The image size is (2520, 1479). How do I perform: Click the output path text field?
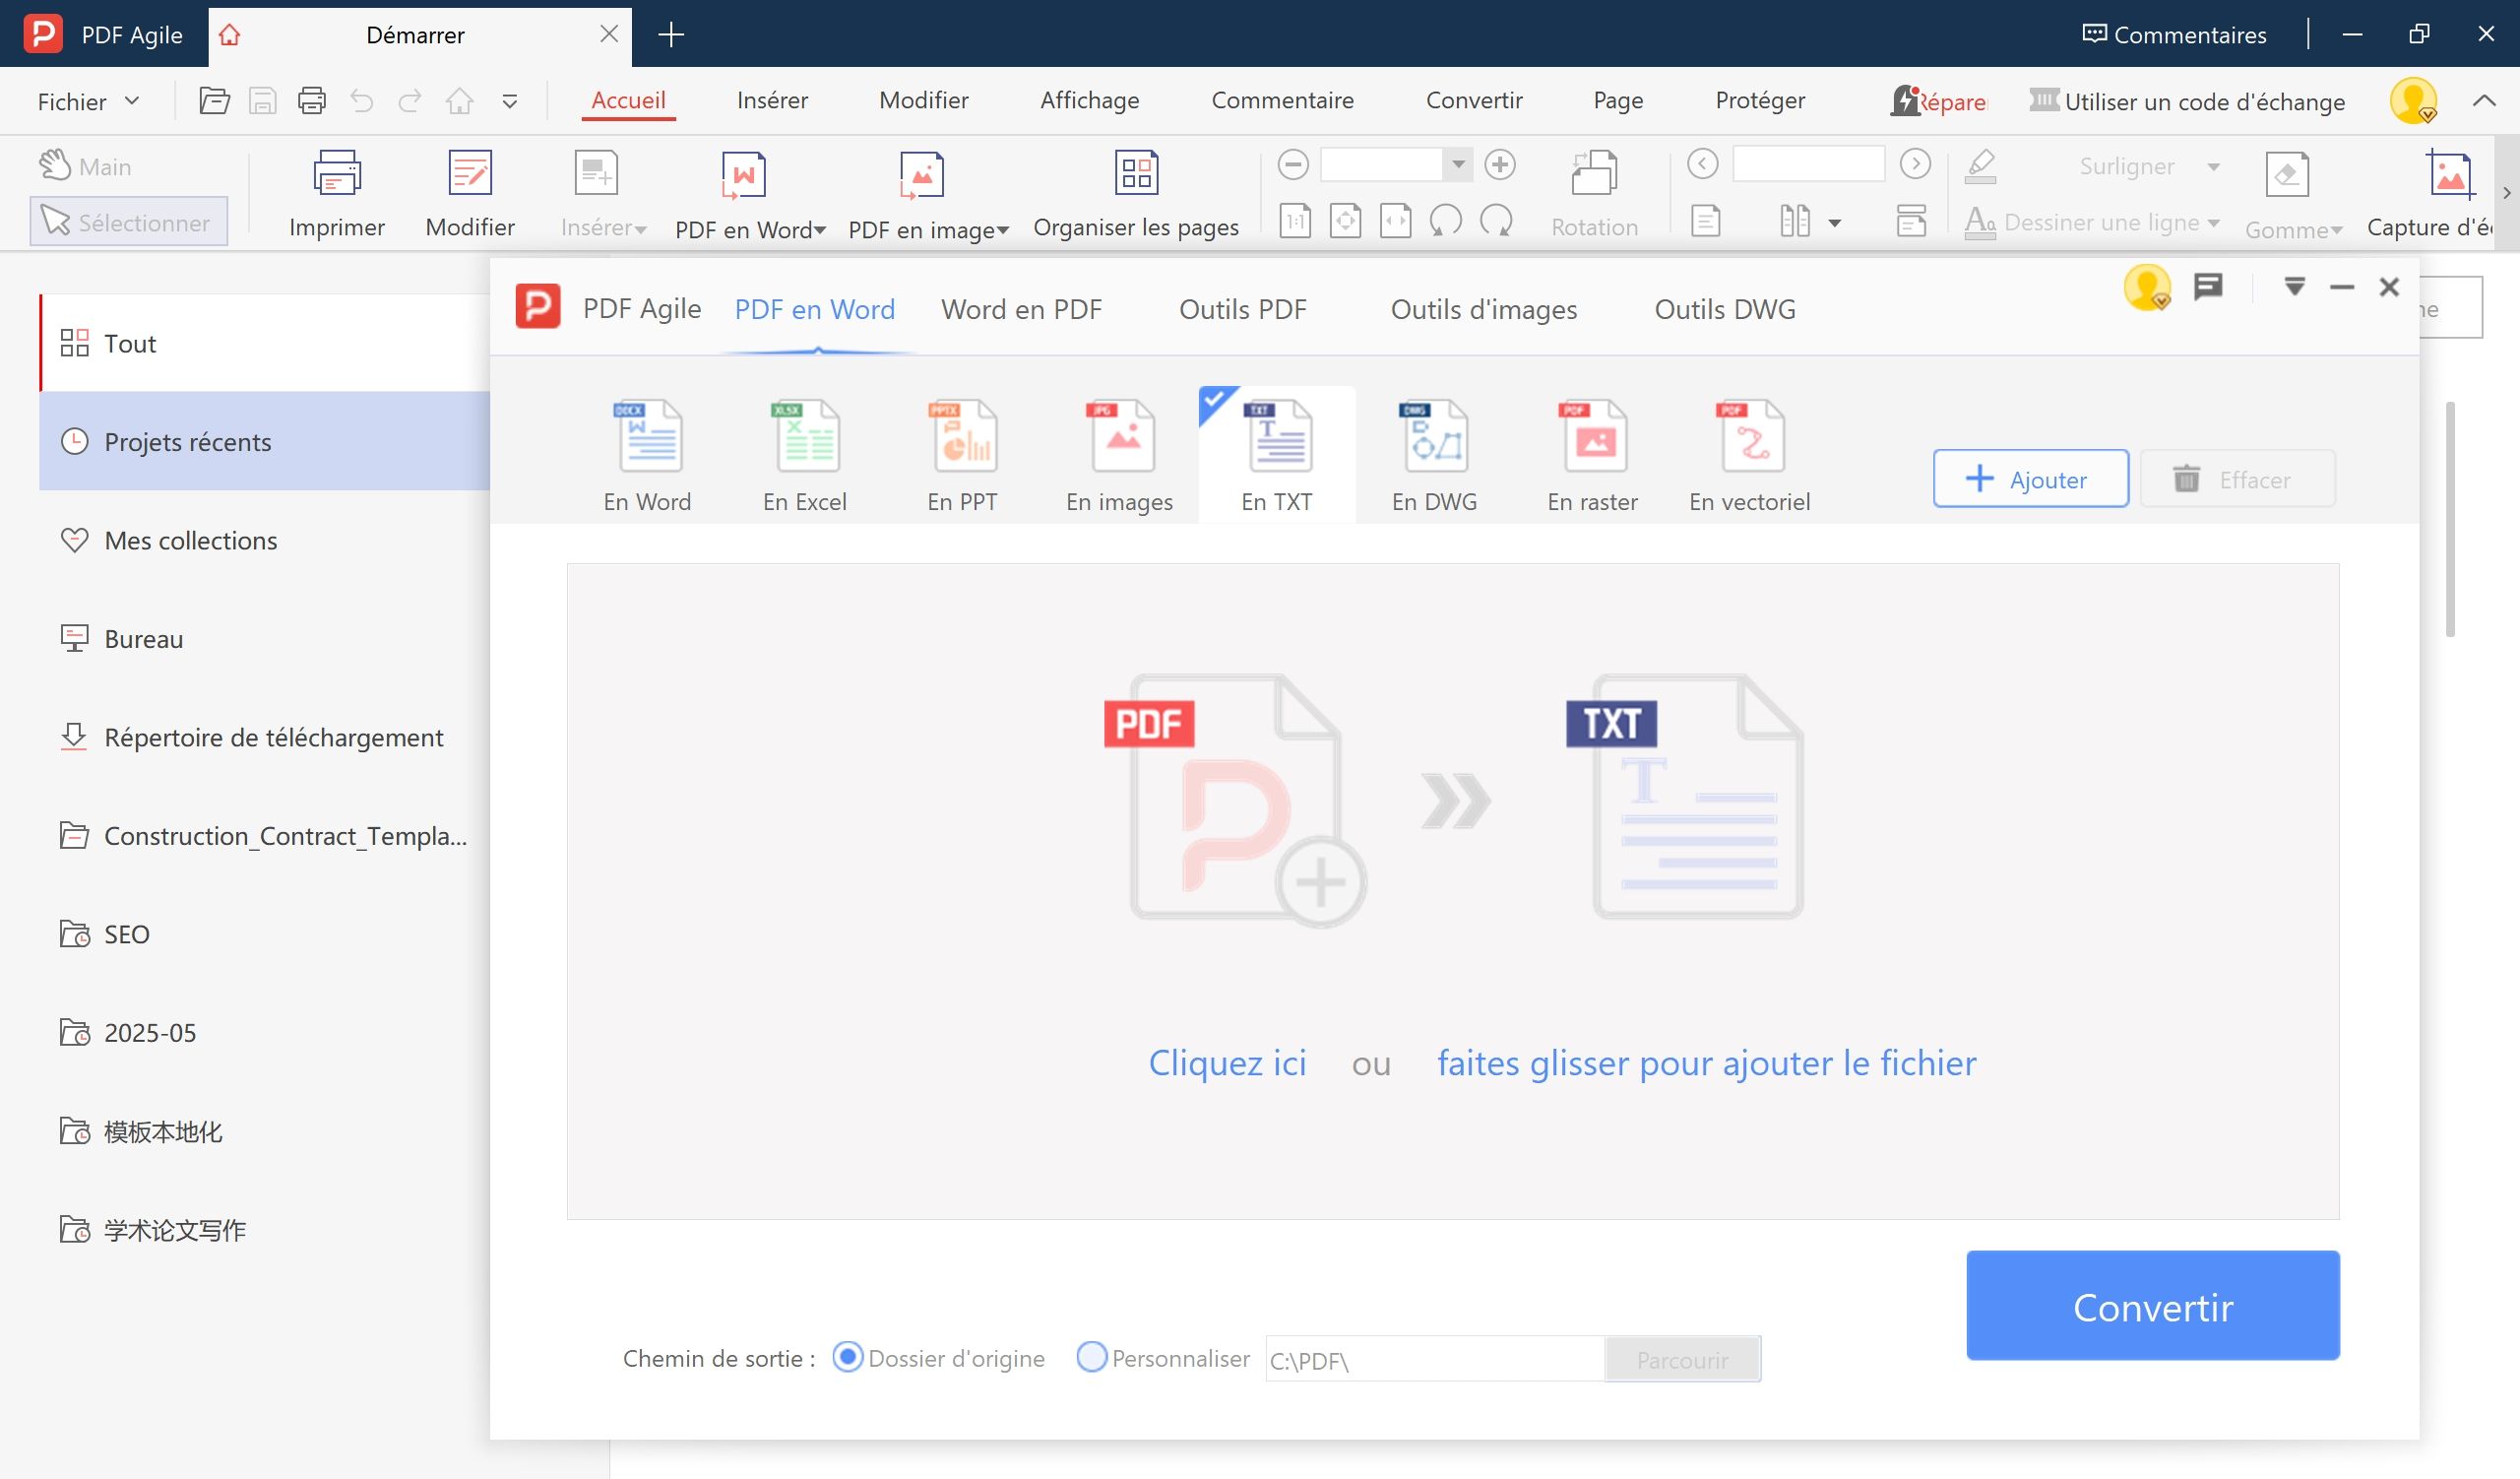[1435, 1360]
